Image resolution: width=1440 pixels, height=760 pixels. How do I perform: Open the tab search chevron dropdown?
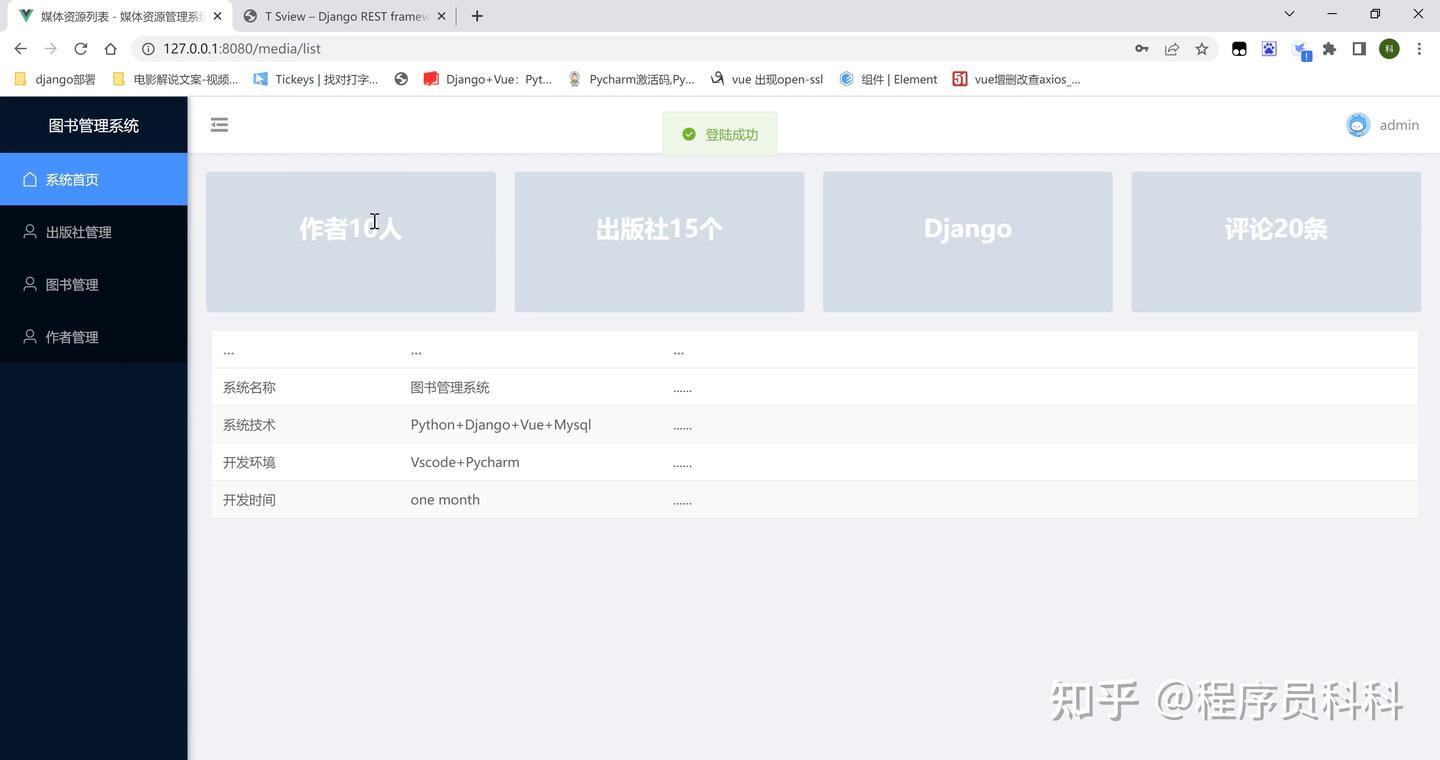tap(1288, 15)
